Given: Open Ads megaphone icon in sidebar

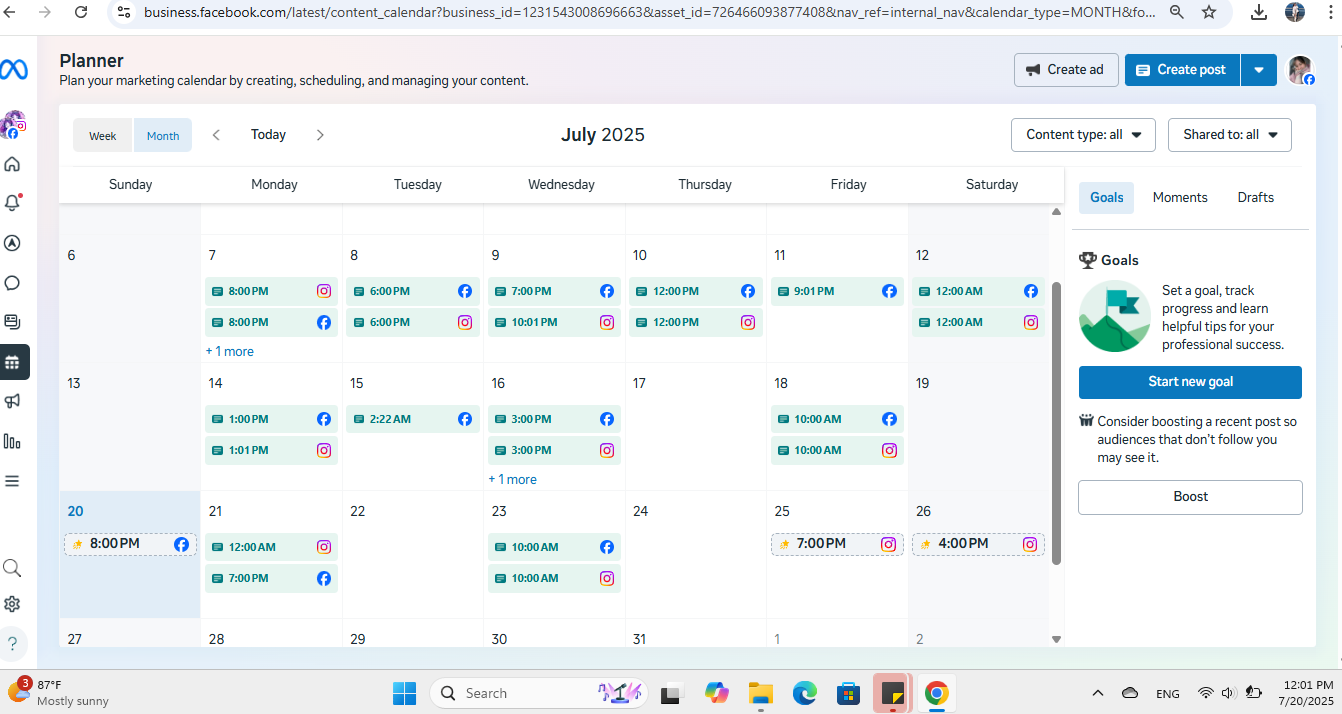Looking at the screenshot, I should click(x=13, y=401).
